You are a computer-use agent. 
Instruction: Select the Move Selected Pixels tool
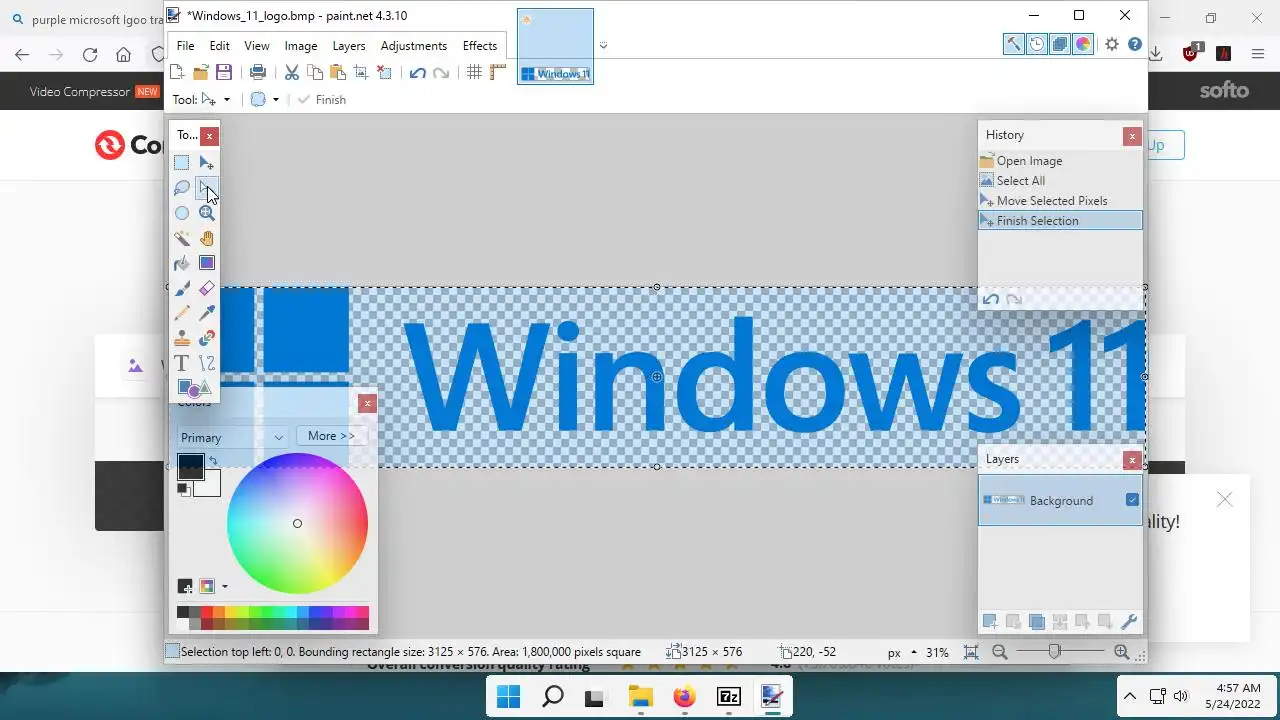point(206,163)
